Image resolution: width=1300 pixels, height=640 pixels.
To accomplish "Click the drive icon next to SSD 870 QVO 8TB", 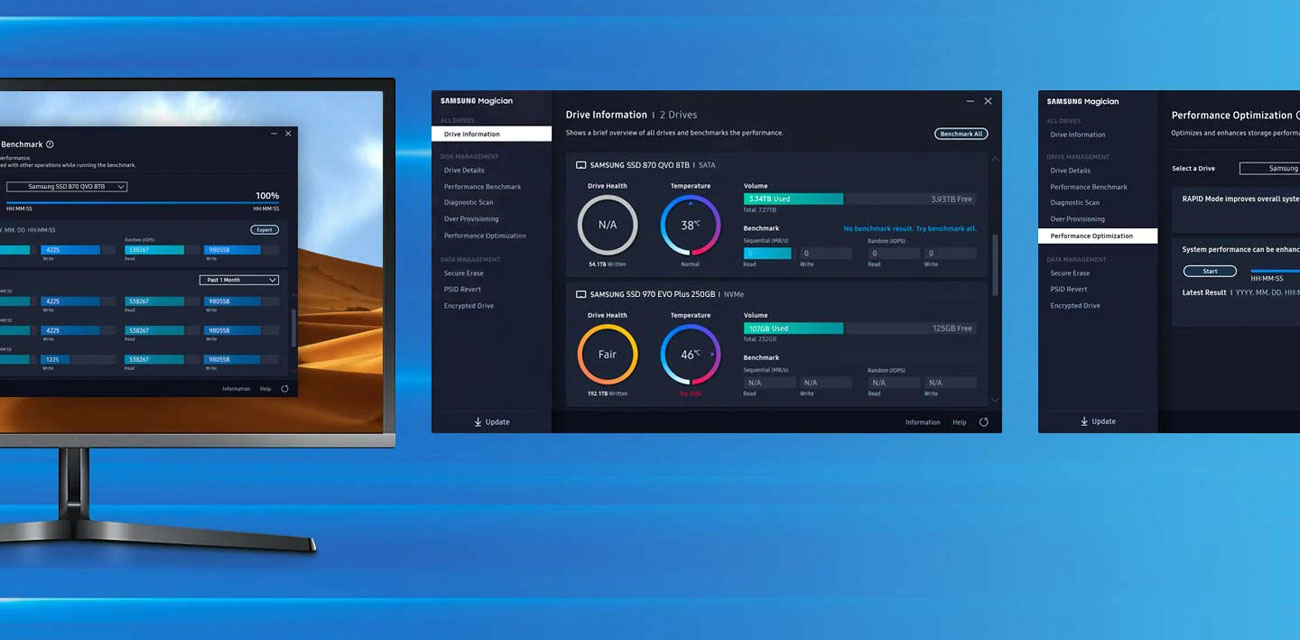I will (581, 165).
